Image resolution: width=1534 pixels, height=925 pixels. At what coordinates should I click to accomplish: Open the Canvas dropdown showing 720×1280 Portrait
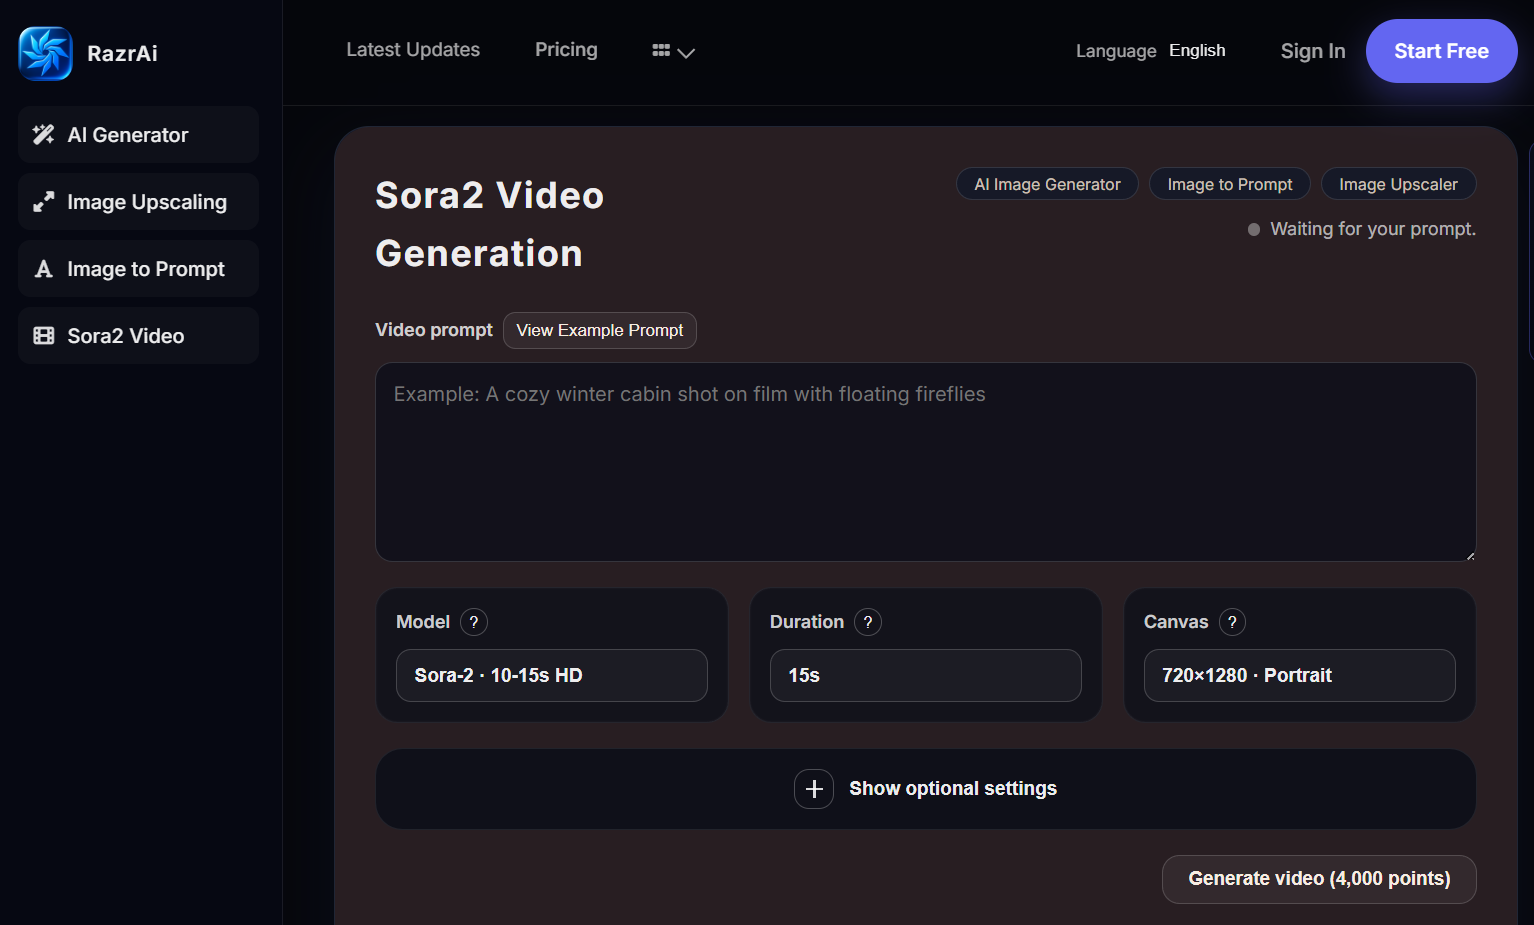(x=1299, y=676)
